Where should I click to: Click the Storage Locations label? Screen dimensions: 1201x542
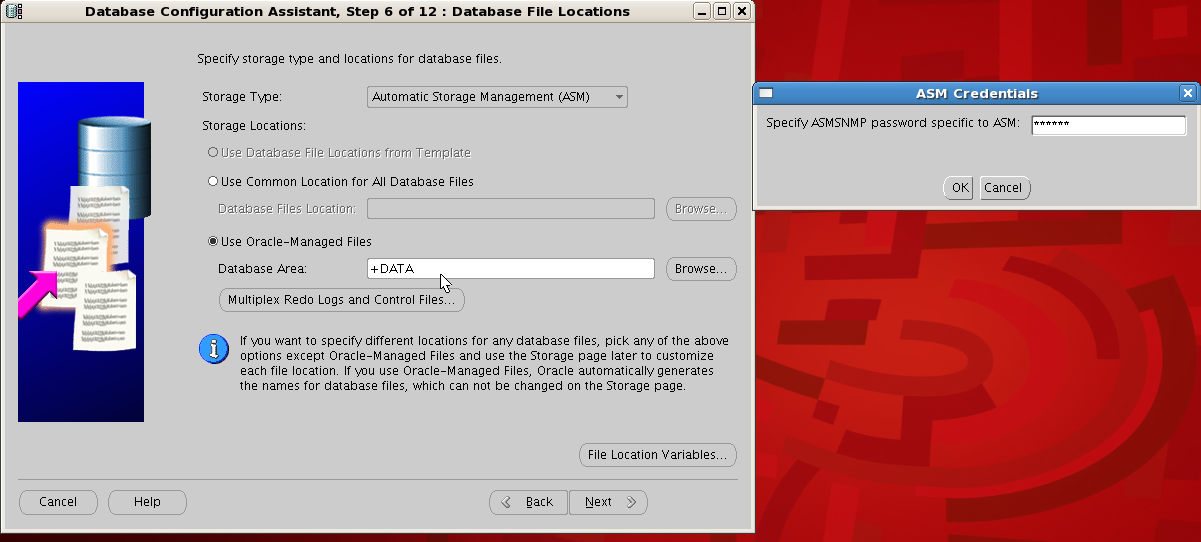point(254,126)
